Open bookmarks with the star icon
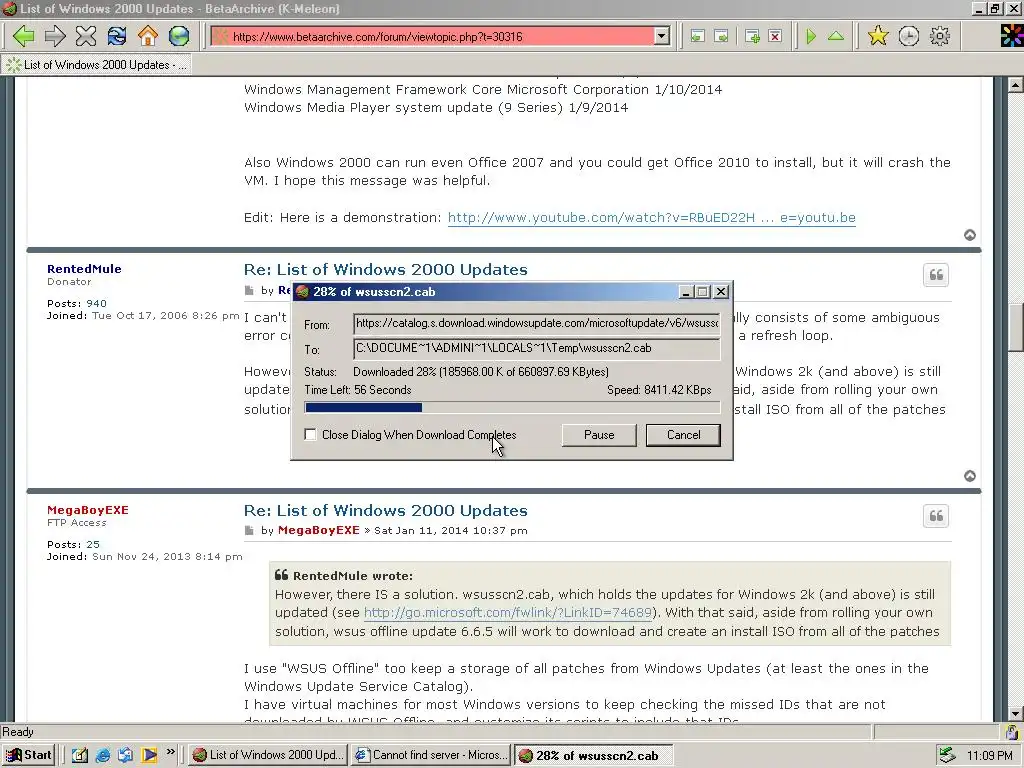This screenshot has width=1024, height=768. (878, 36)
